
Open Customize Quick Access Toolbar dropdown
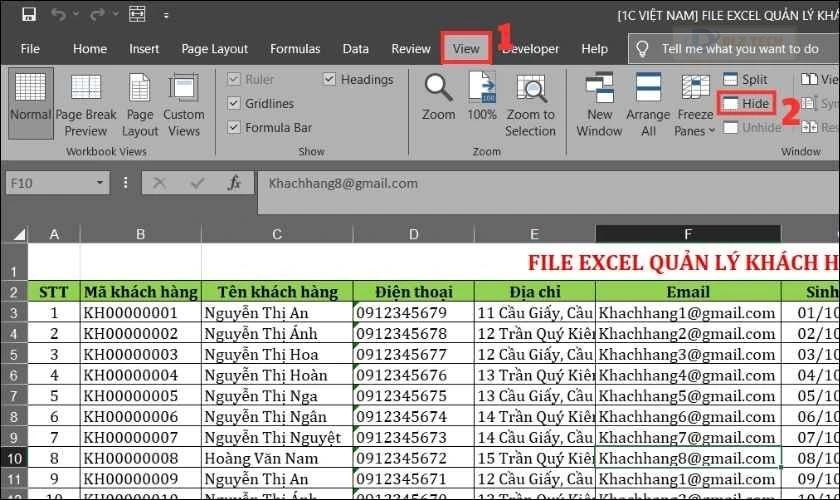(166, 16)
